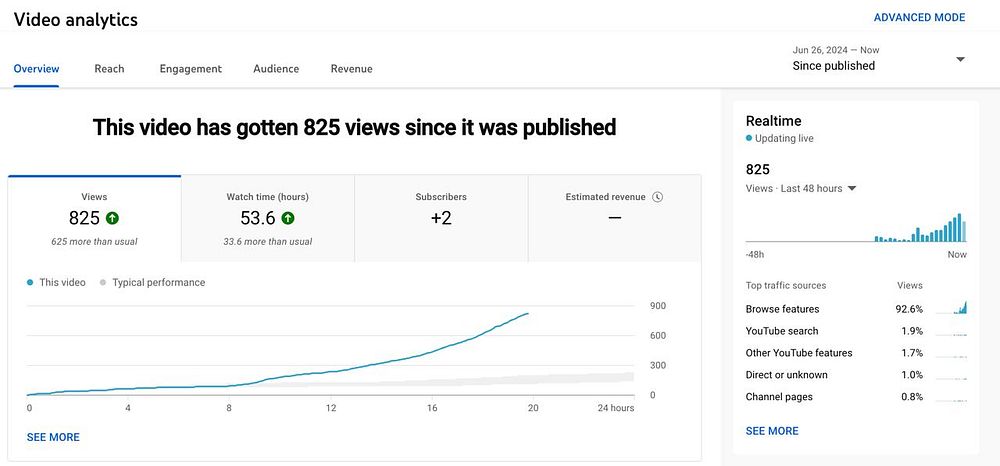1000x466 pixels.
Task: Click the 'Updating live' indicator dot
Action: click(749, 138)
